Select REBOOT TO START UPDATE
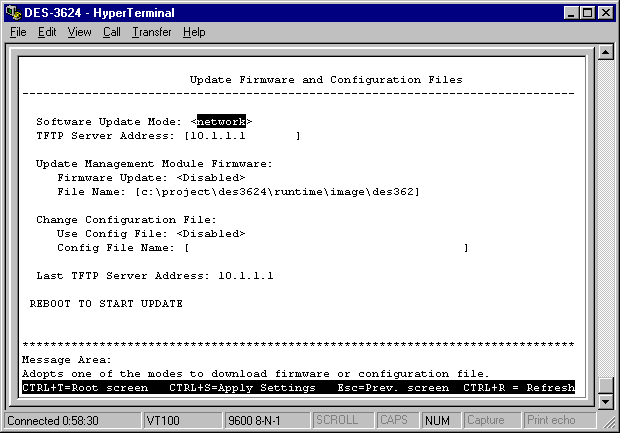 tap(106, 303)
